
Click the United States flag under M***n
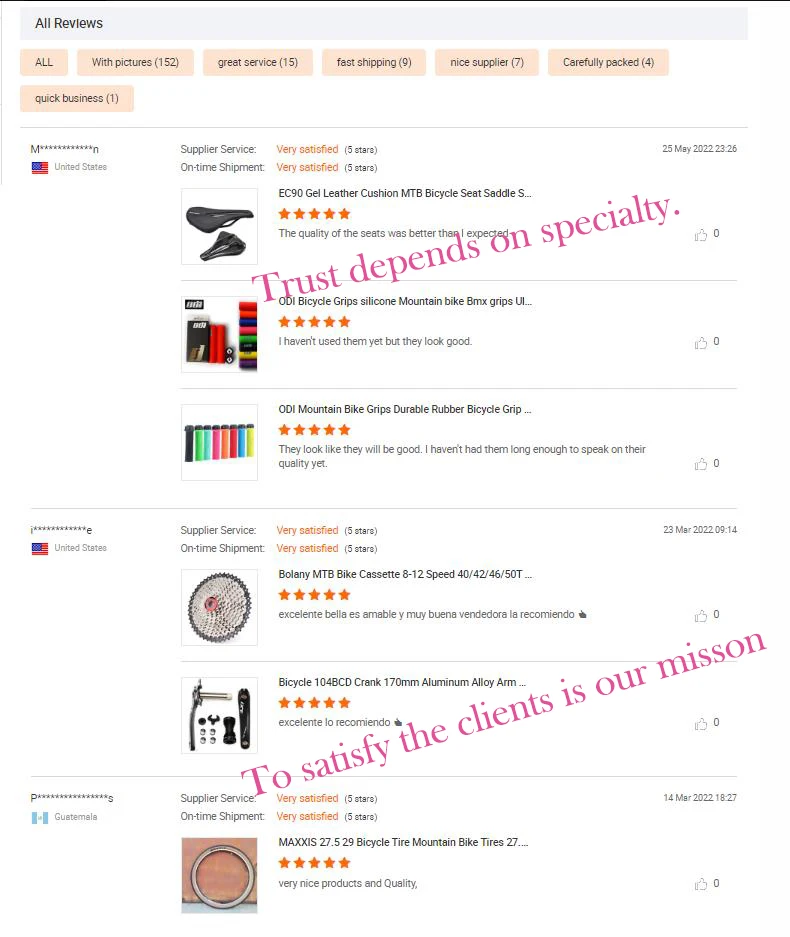click(x=40, y=168)
